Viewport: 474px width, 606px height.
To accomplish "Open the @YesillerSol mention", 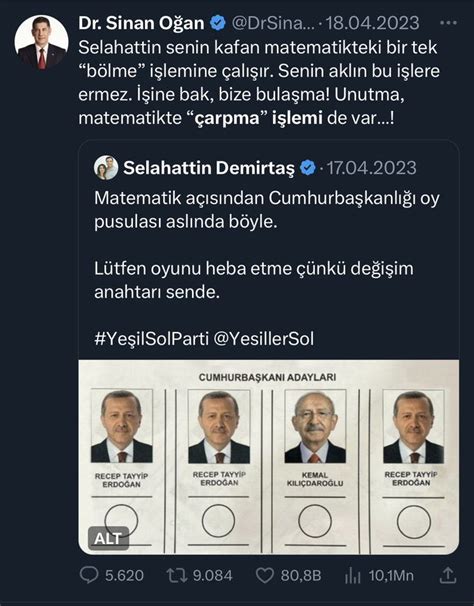I will coord(264,339).
